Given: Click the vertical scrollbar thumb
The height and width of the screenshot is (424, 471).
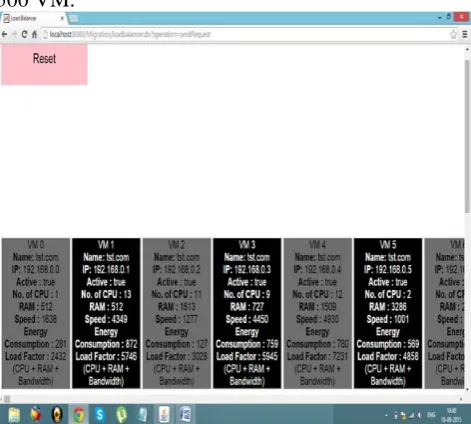Looking at the screenshot, I should click(x=467, y=136).
